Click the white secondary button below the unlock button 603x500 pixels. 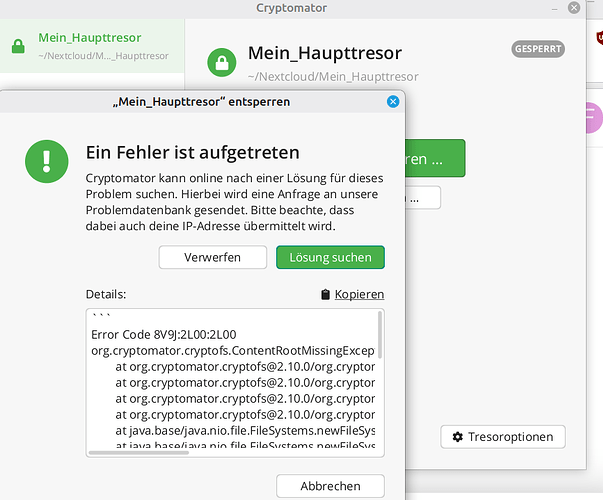tap(423, 198)
